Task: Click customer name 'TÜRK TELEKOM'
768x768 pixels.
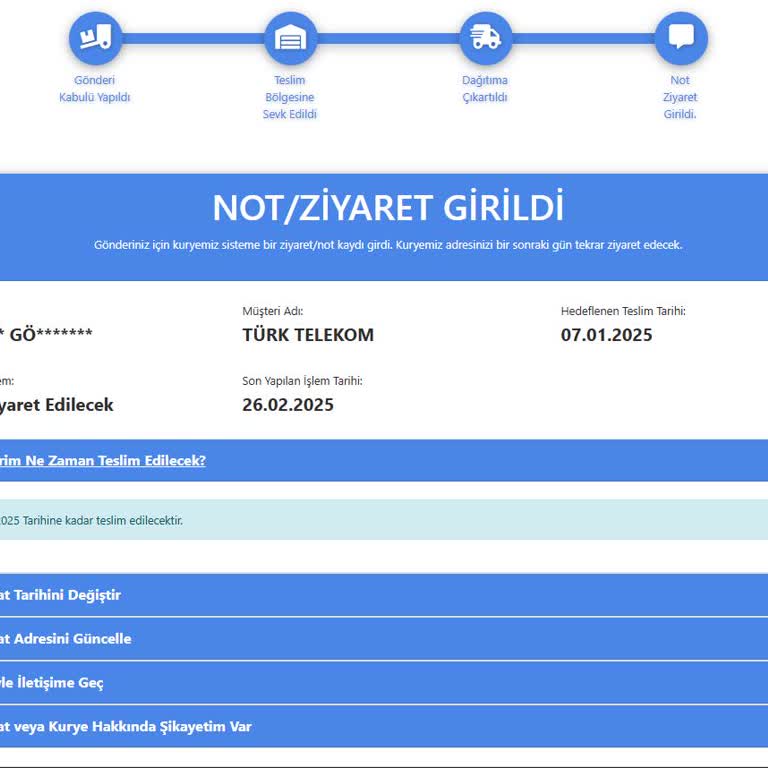Action: point(308,335)
